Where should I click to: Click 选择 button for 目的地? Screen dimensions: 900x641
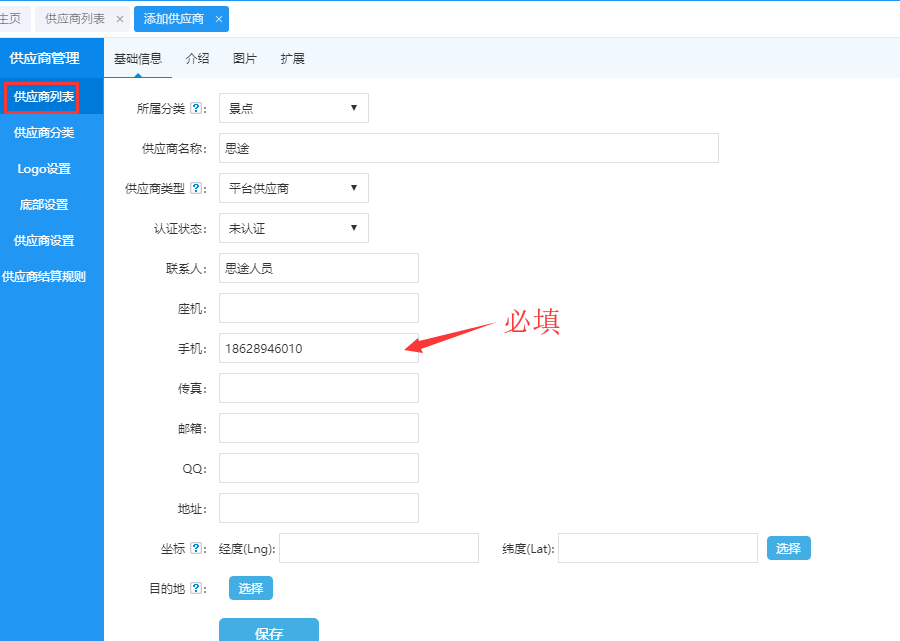coord(250,588)
